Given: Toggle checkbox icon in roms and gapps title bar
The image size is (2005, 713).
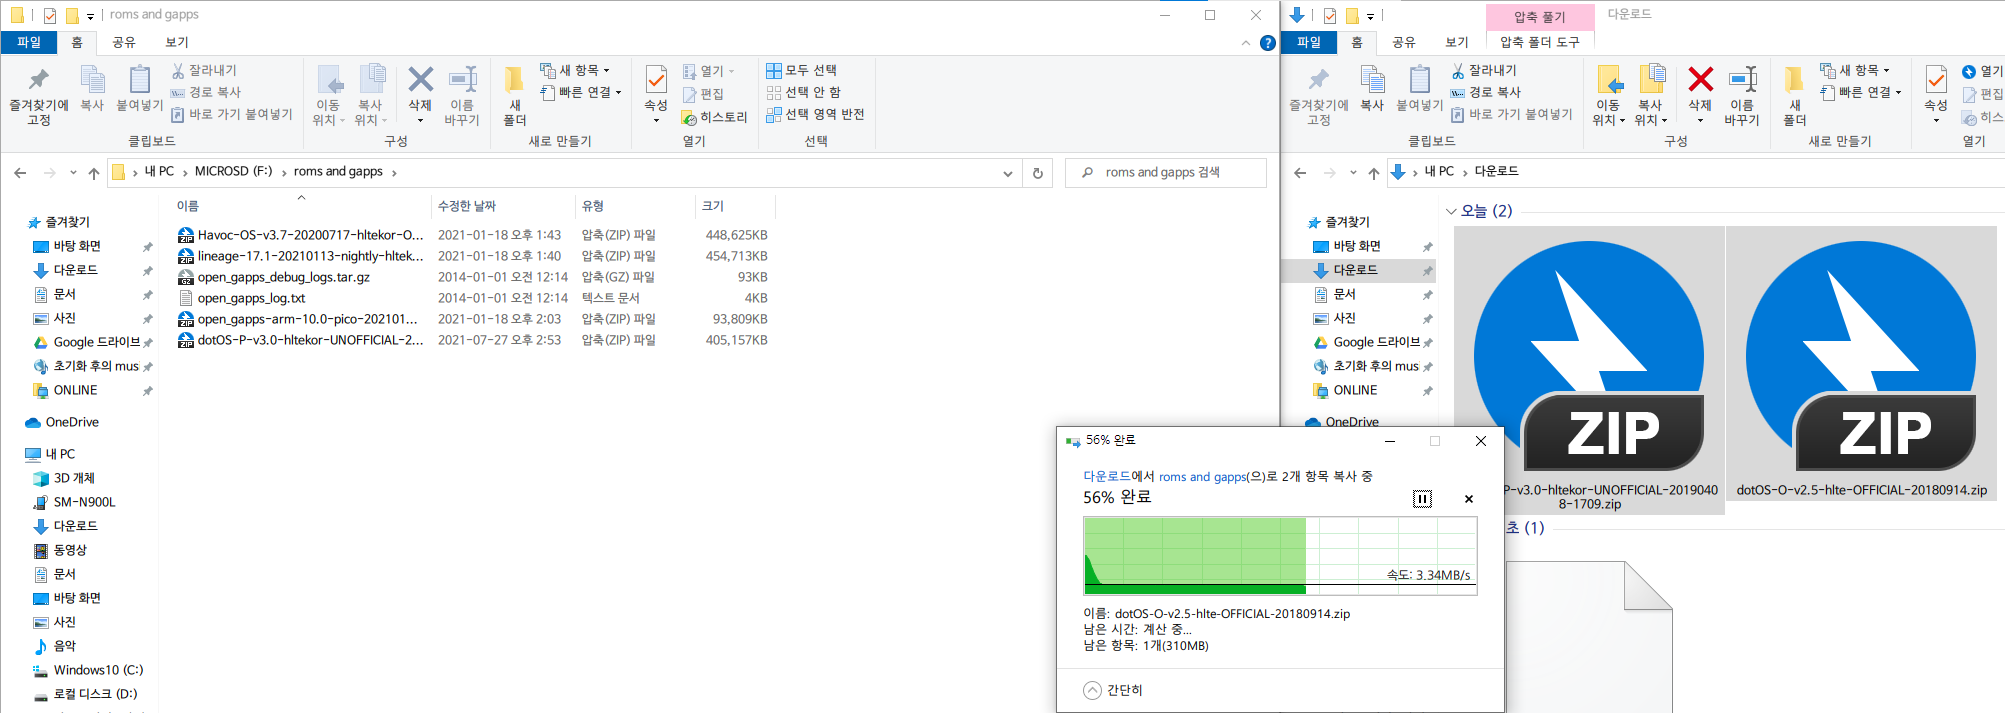Looking at the screenshot, I should 50,15.
